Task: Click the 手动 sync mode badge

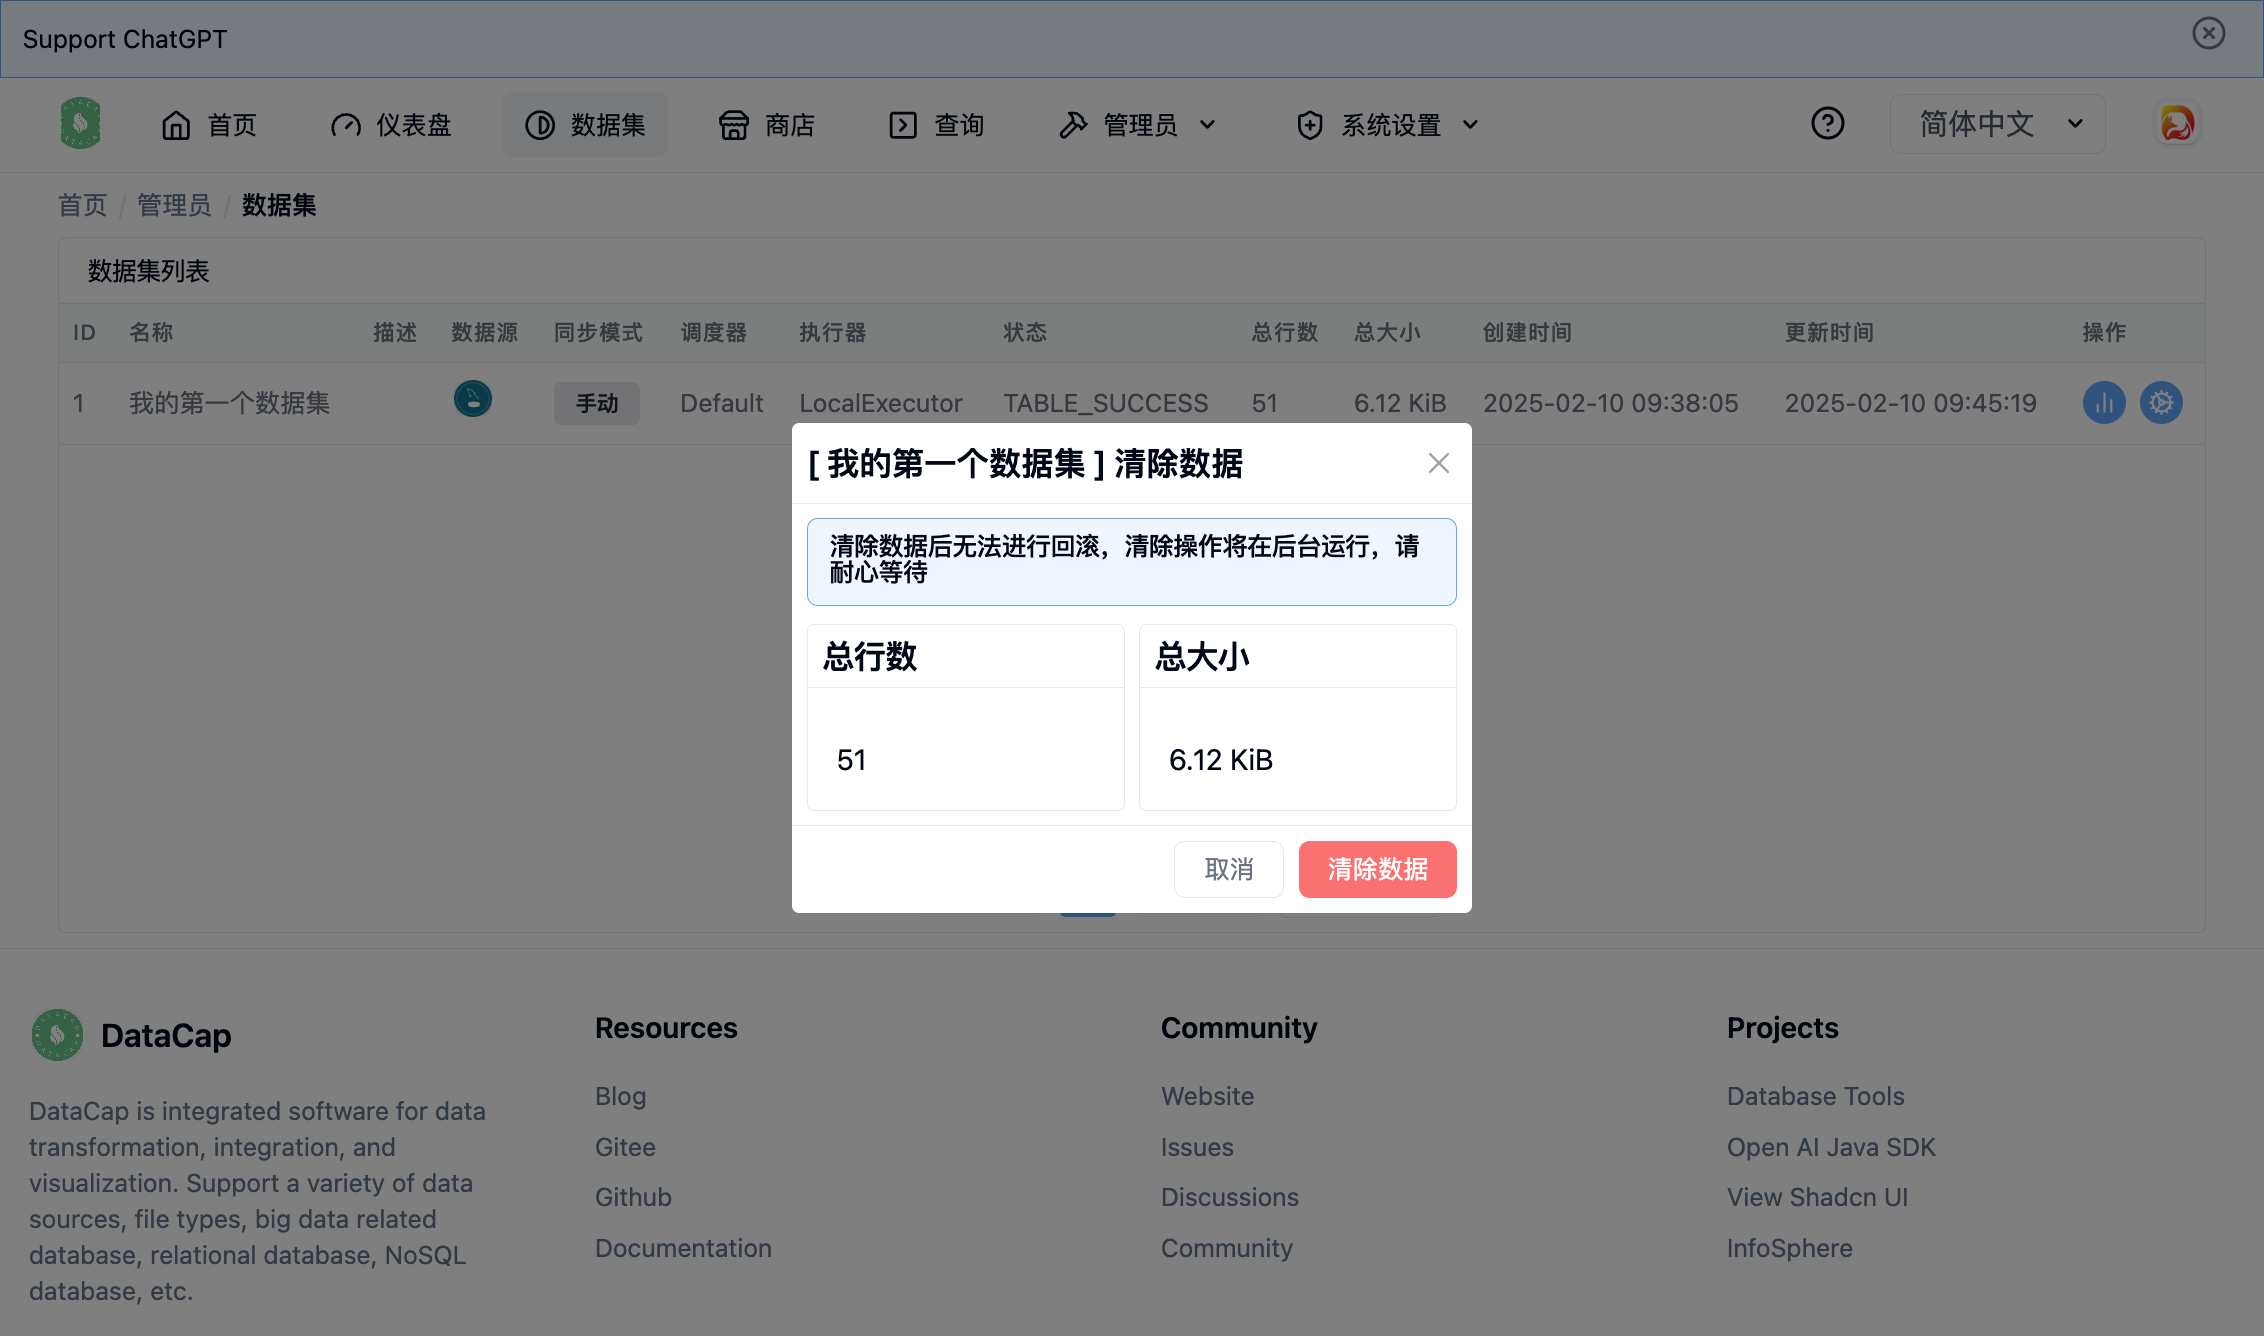Action: coord(597,403)
